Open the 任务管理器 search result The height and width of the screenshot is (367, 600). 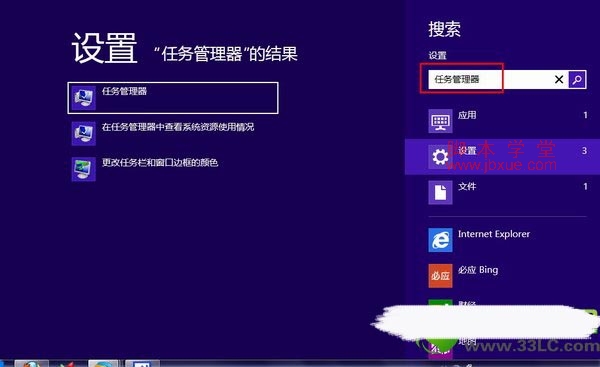[173, 98]
